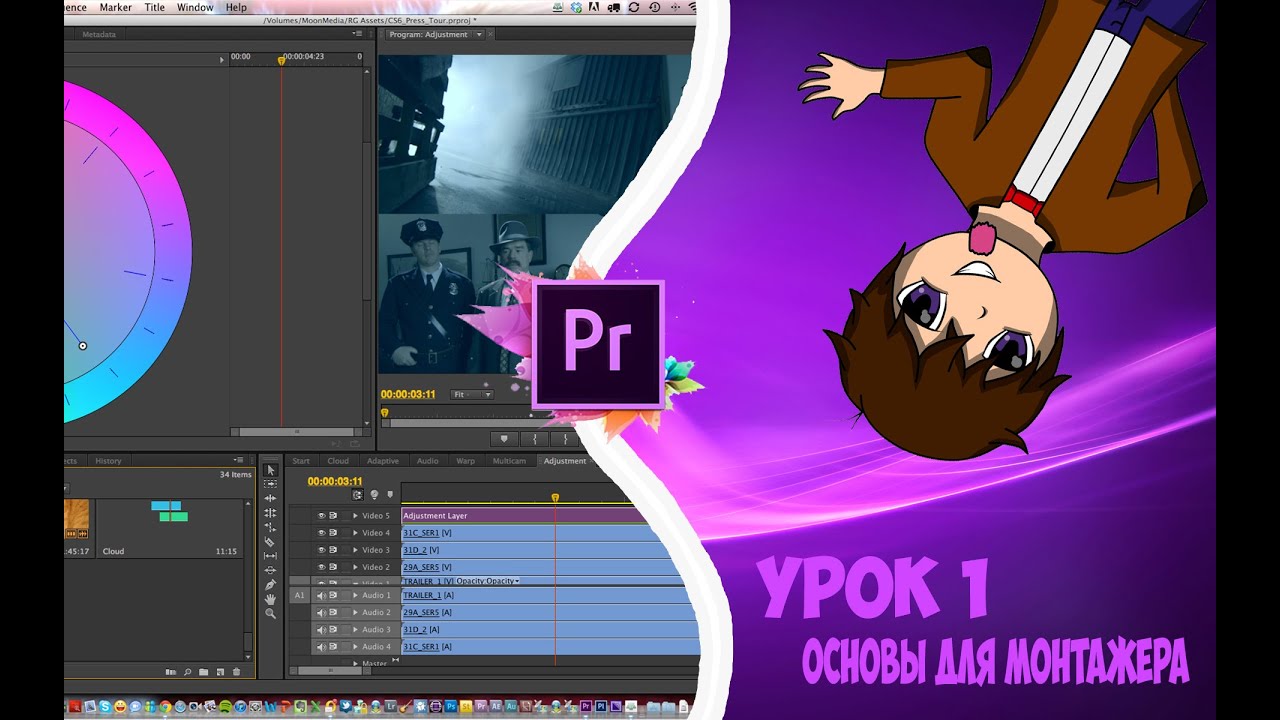The image size is (1280, 720).
Task: Click the New Item icon in Project panel
Action: point(220,672)
